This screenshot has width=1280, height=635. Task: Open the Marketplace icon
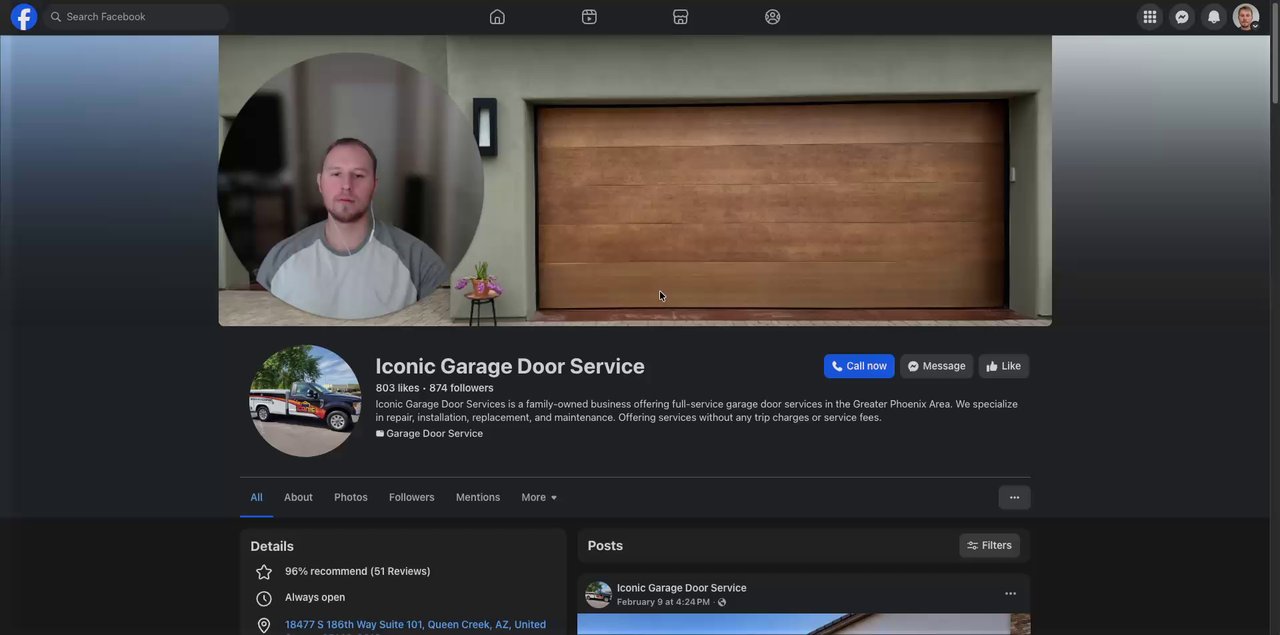click(x=680, y=17)
